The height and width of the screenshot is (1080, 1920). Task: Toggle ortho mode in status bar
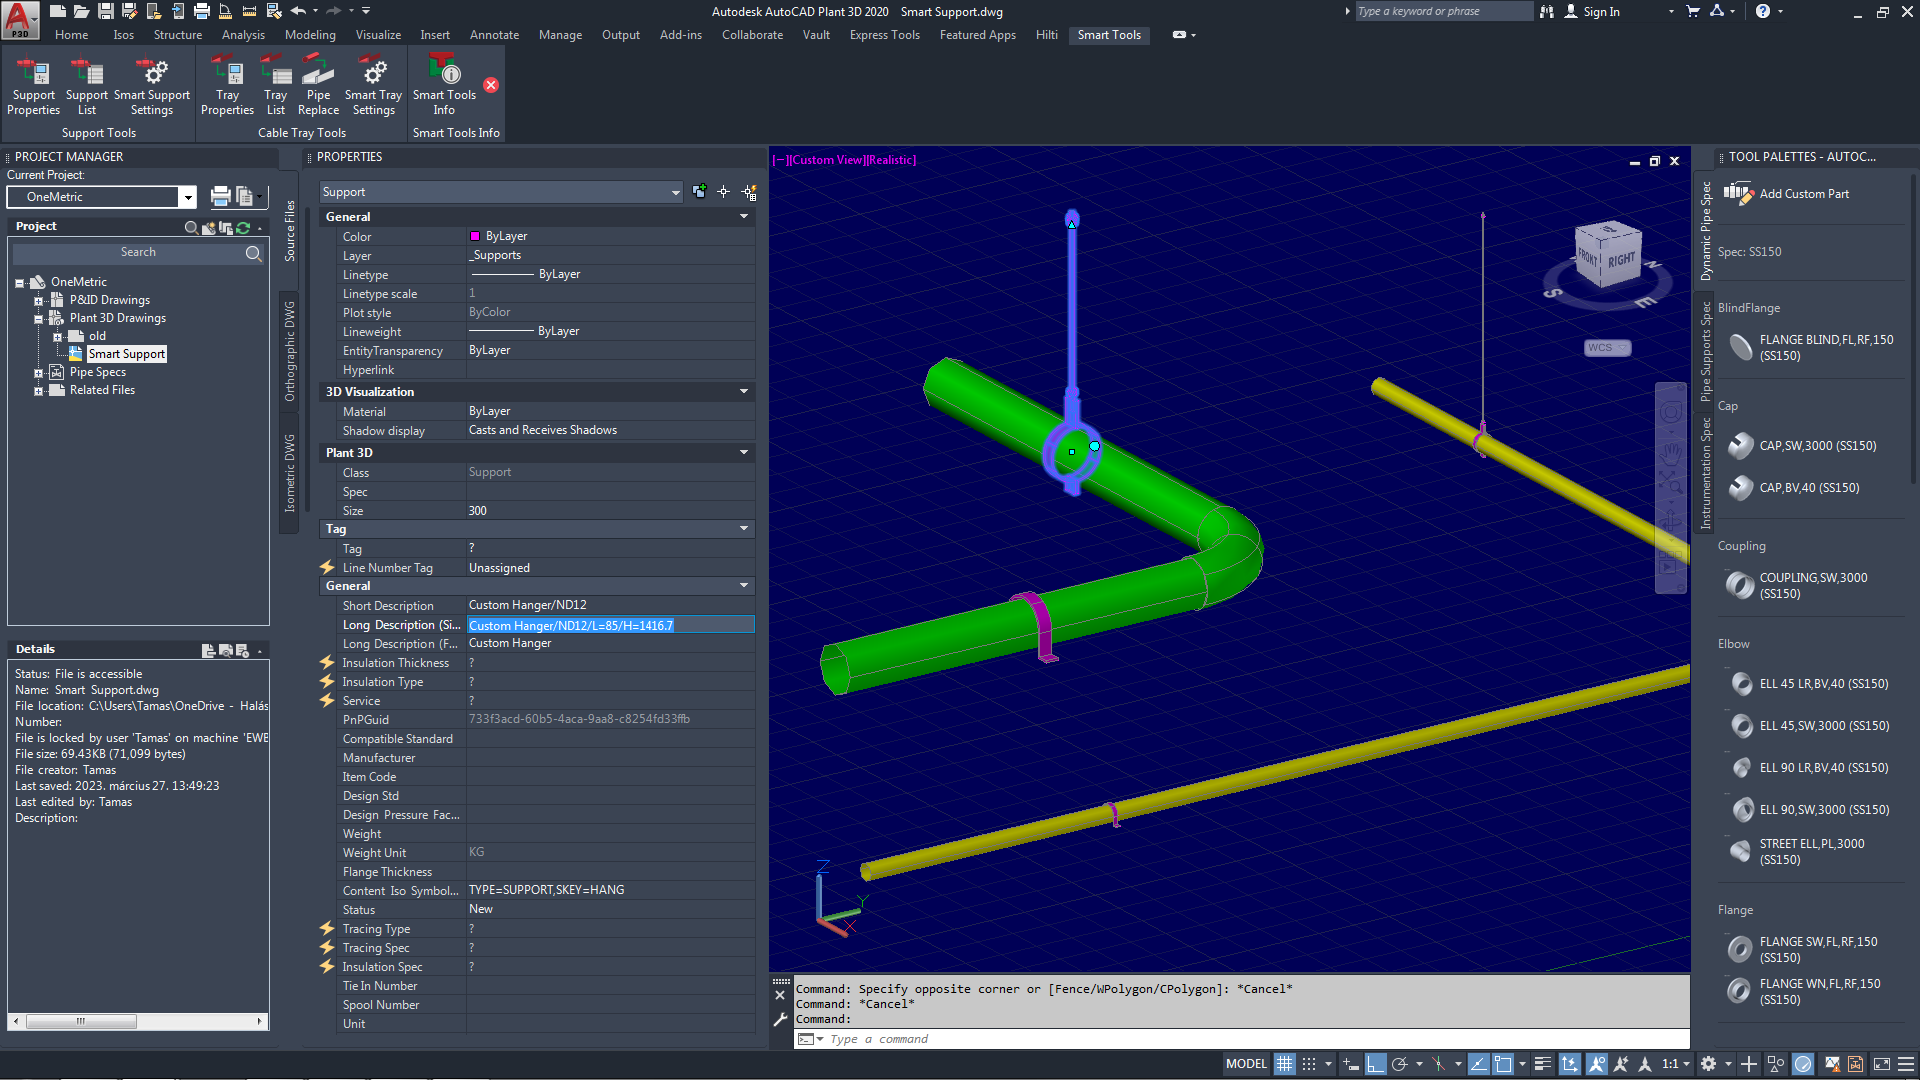(1376, 1064)
